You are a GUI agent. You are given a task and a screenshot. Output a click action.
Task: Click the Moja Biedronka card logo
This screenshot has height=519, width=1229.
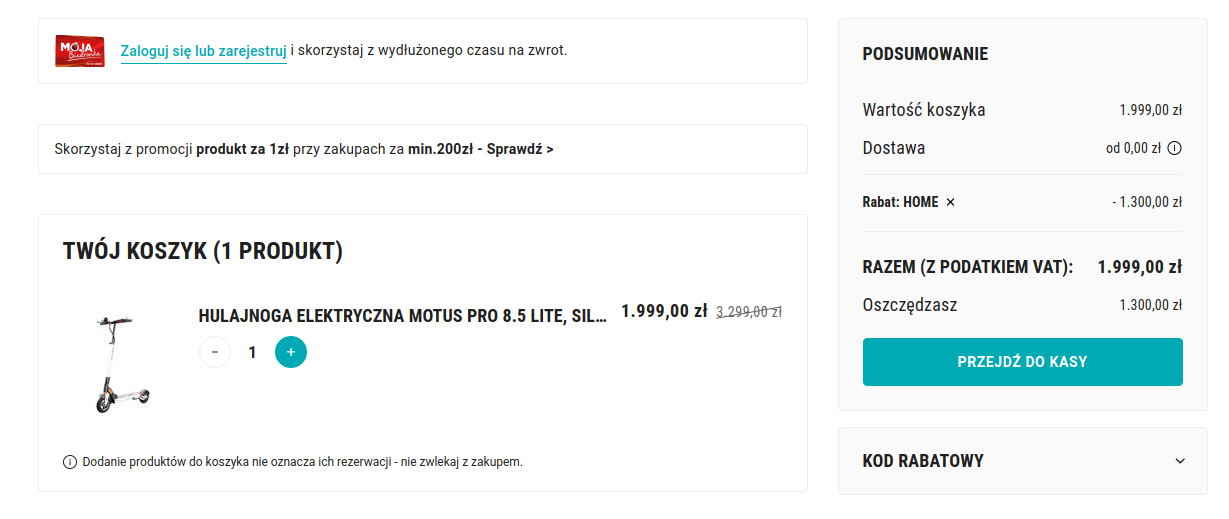[x=80, y=51]
